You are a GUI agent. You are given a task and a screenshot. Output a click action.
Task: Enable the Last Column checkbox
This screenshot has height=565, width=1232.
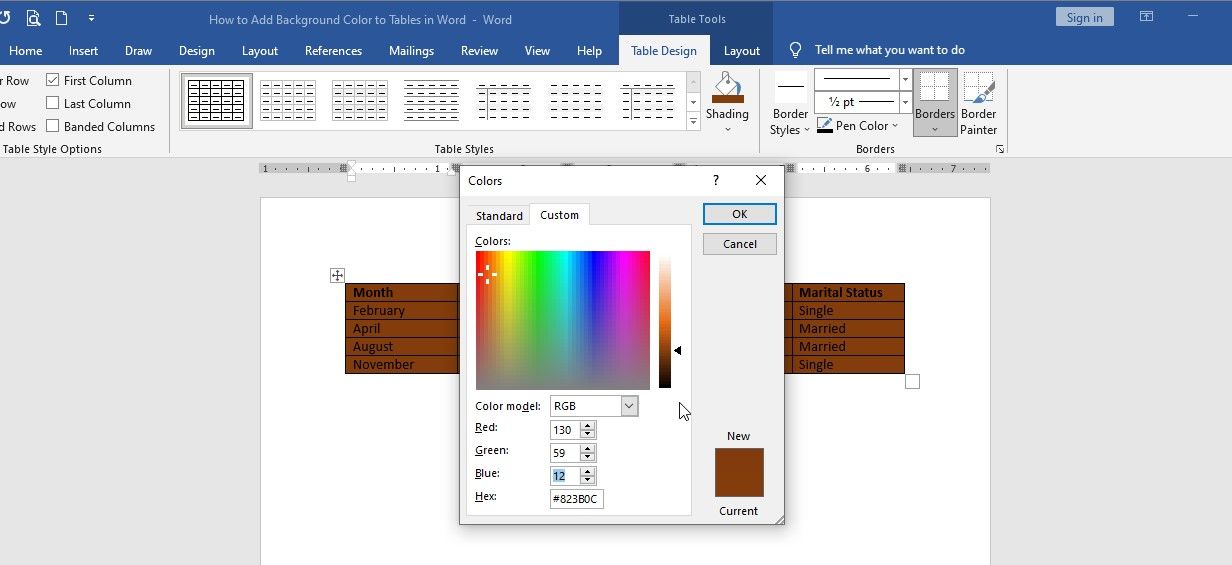pos(53,103)
